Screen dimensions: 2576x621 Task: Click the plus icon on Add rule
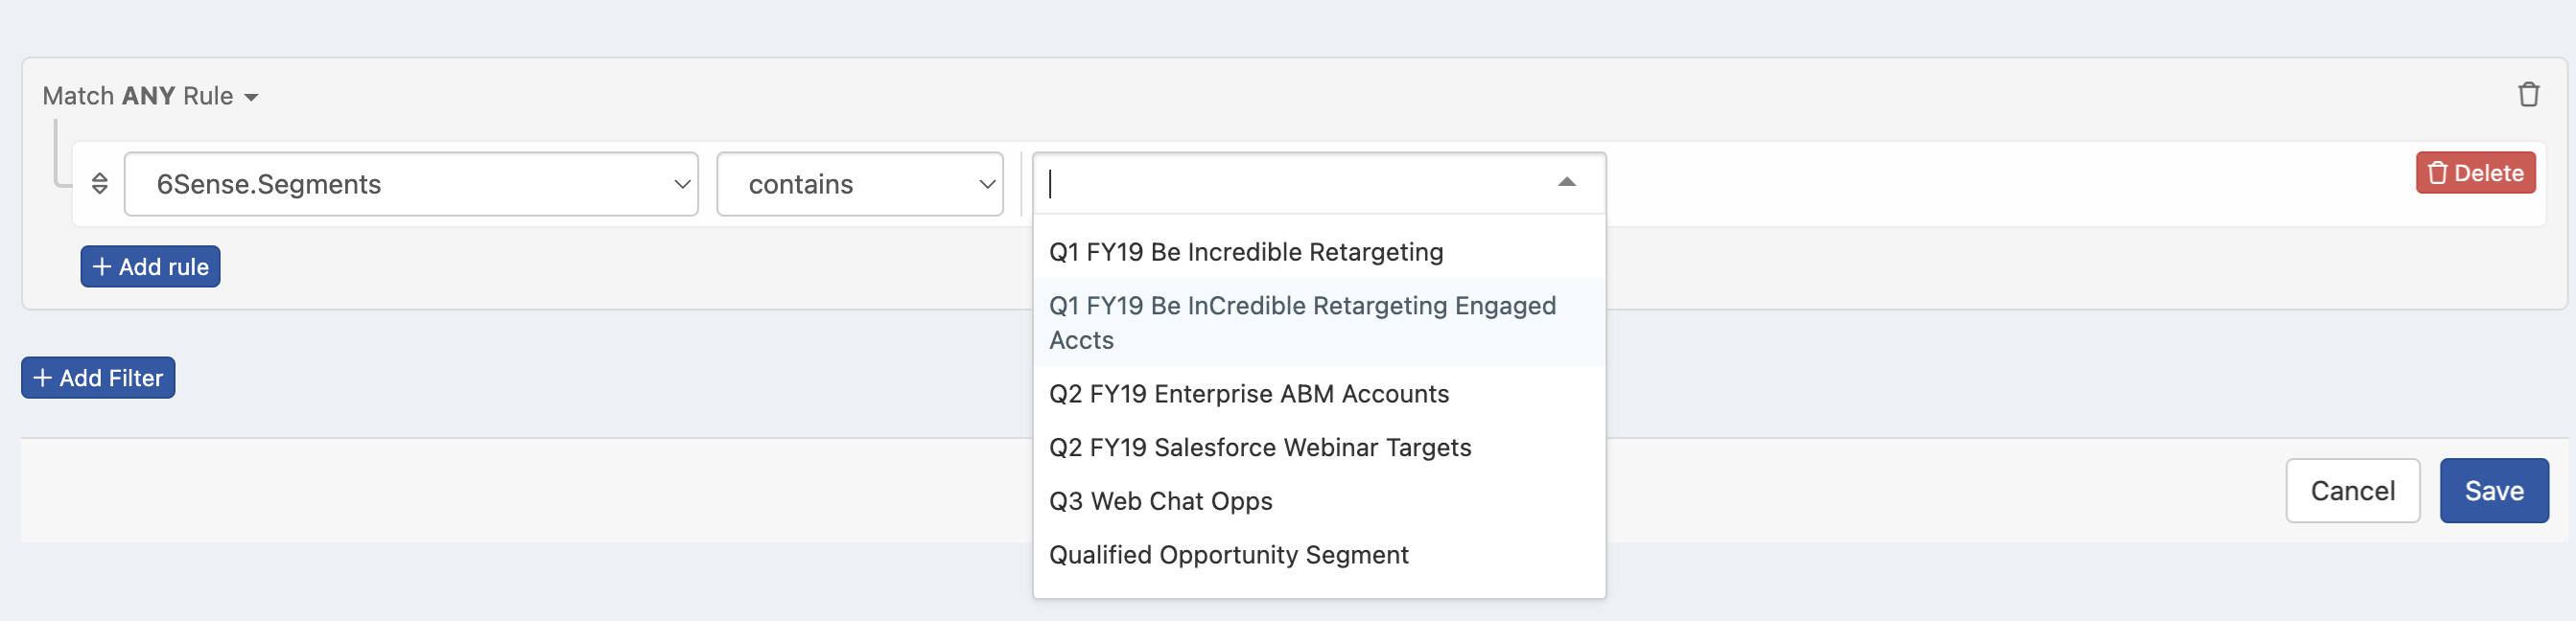(x=101, y=267)
